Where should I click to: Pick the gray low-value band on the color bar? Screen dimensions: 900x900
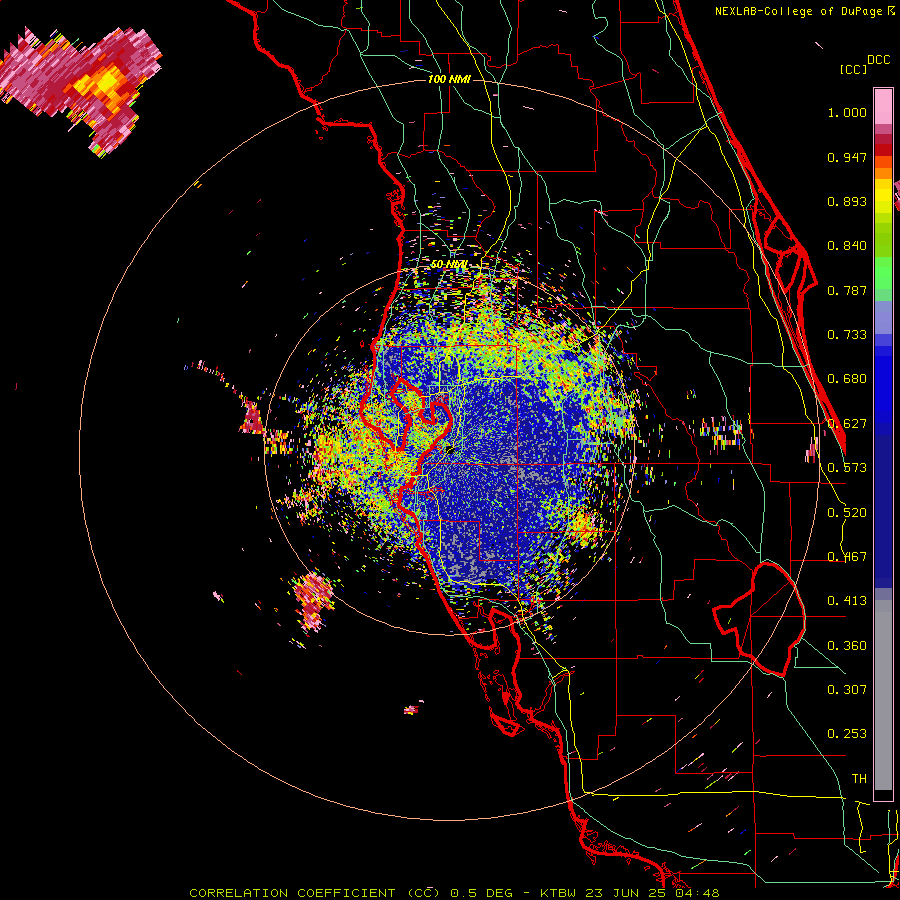tap(883, 695)
